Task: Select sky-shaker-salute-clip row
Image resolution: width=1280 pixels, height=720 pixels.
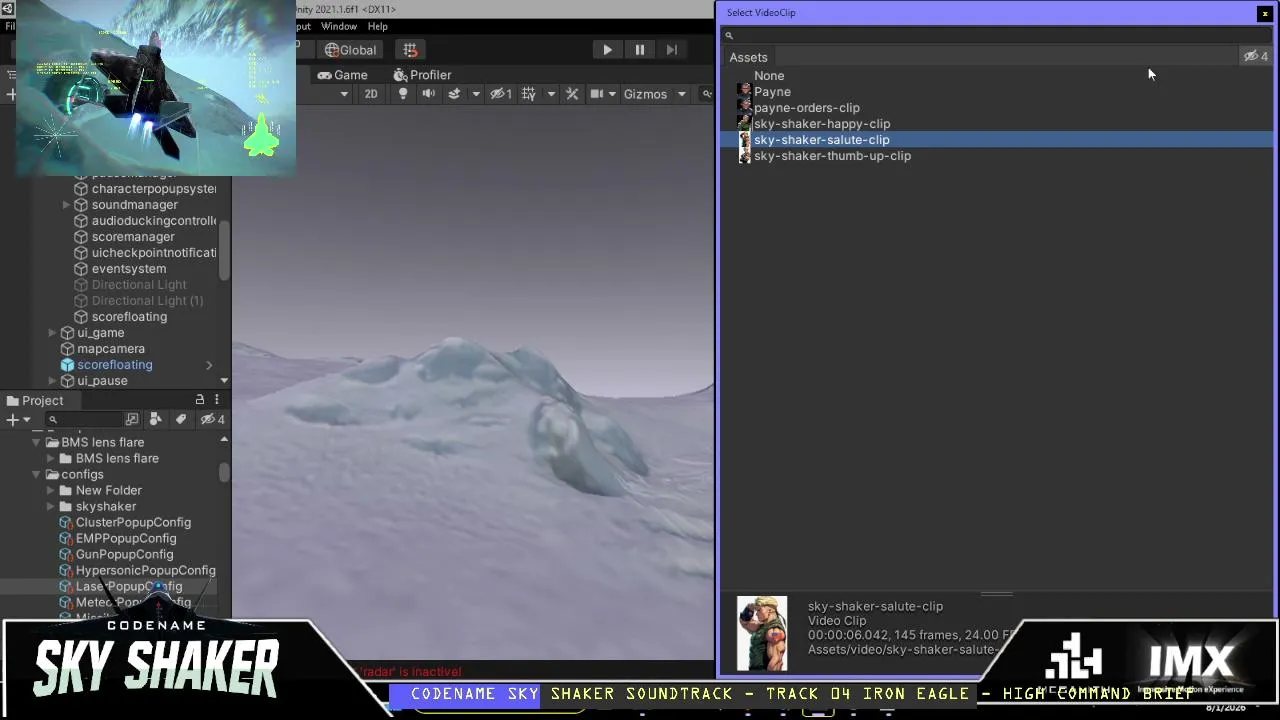Action: coord(998,140)
